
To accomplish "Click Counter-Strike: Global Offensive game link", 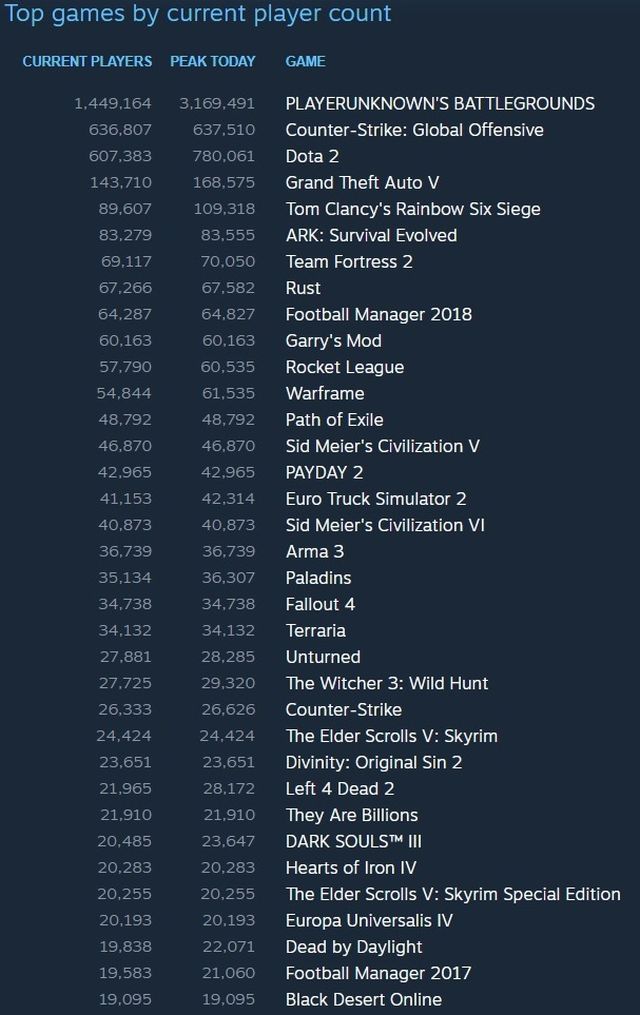I will point(414,130).
